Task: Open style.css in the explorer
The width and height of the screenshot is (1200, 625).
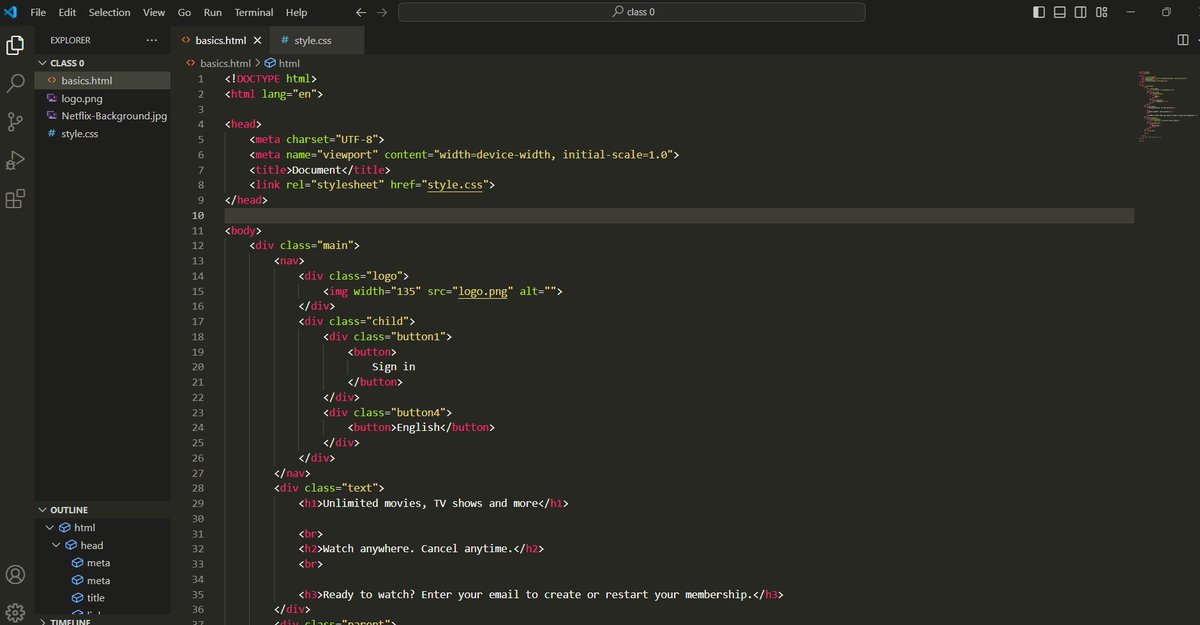Action: (103, 134)
